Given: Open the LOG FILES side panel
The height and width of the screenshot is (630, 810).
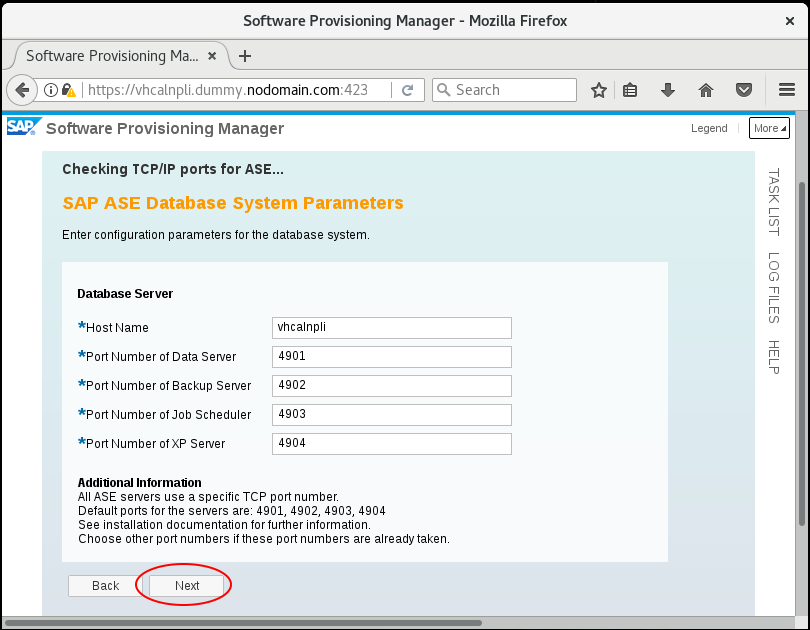Looking at the screenshot, I should tap(773, 288).
